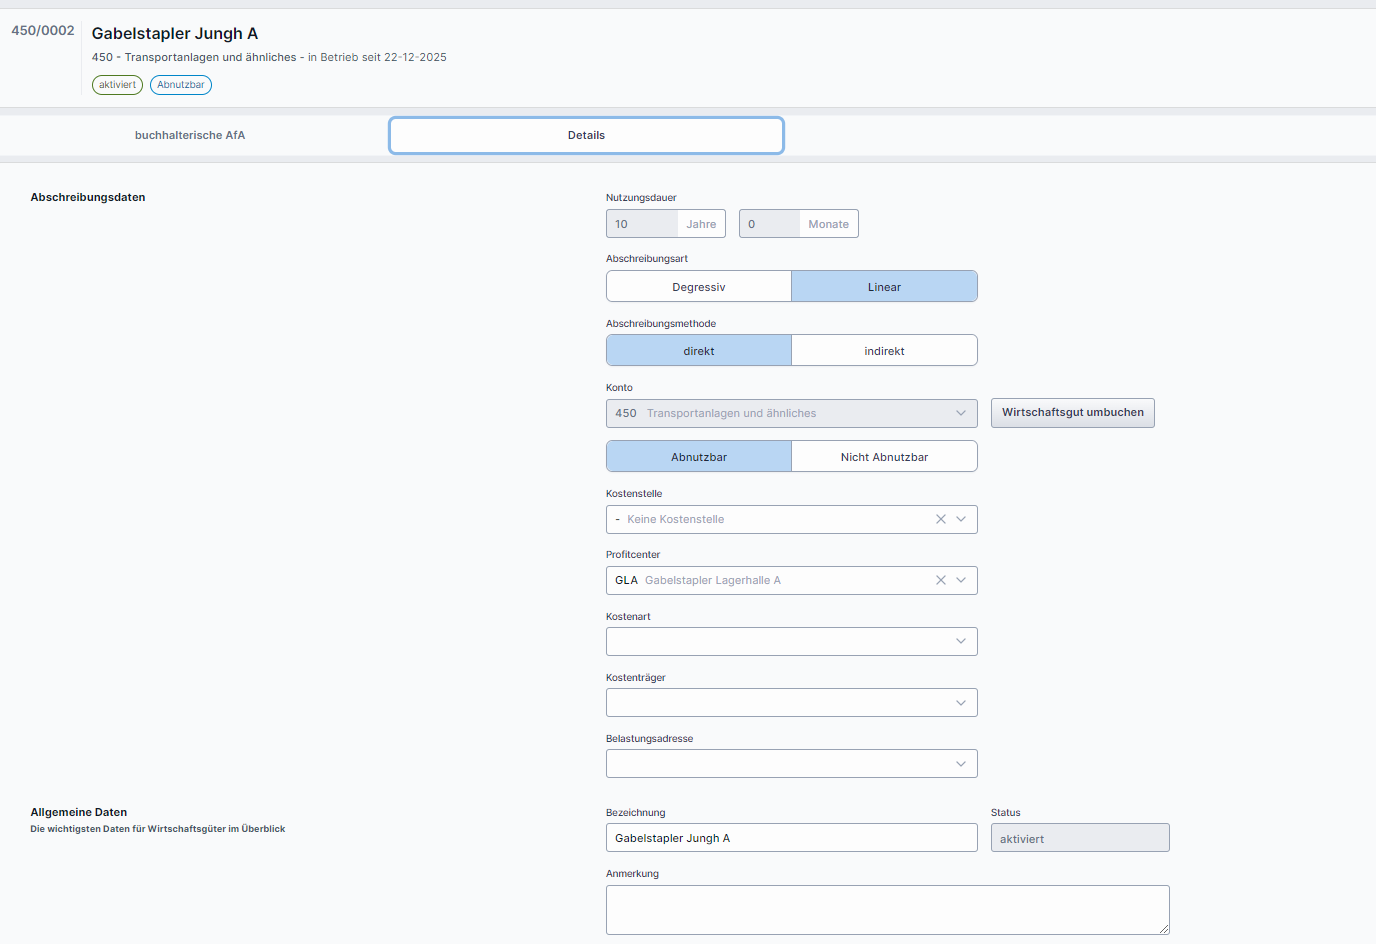1376x944 pixels.
Task: Click the Bezeichnung field with Gabelstapler Jungh A
Action: point(791,838)
